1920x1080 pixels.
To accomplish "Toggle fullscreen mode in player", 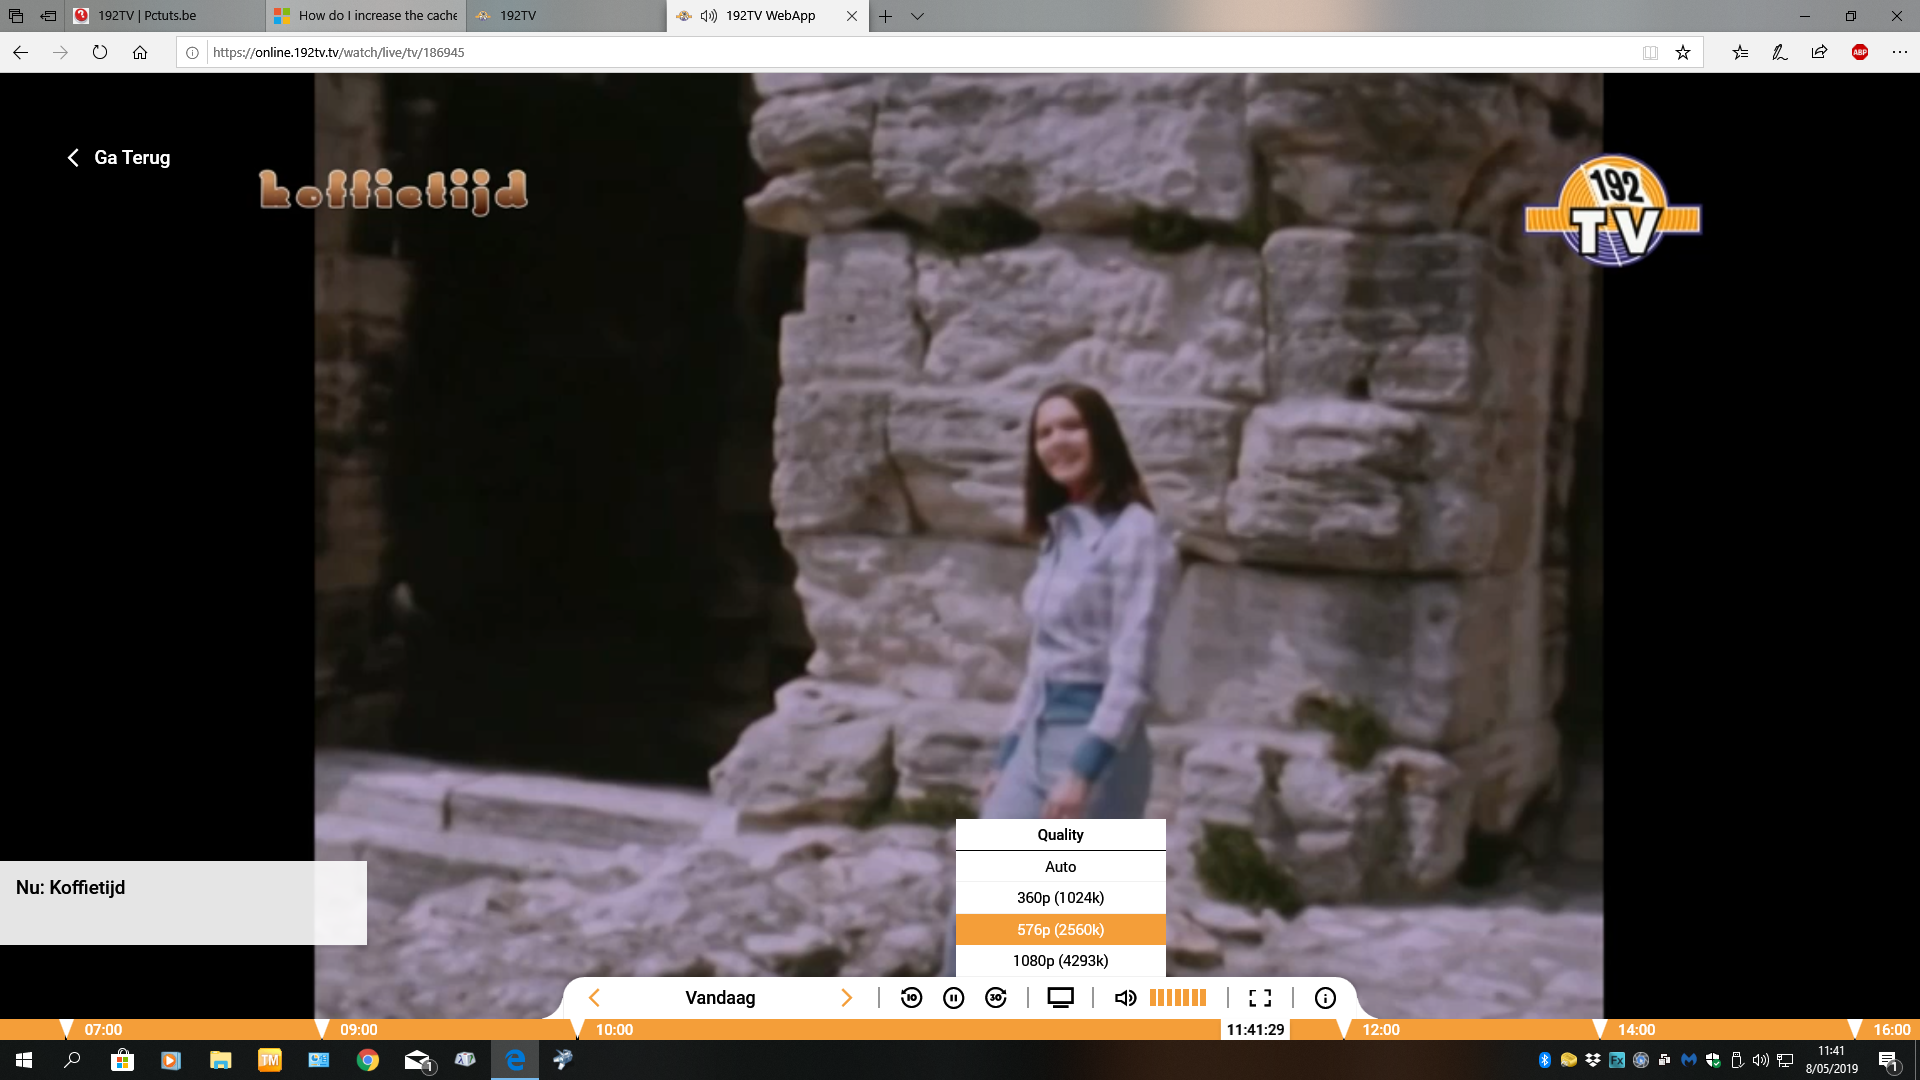I will coord(1260,998).
